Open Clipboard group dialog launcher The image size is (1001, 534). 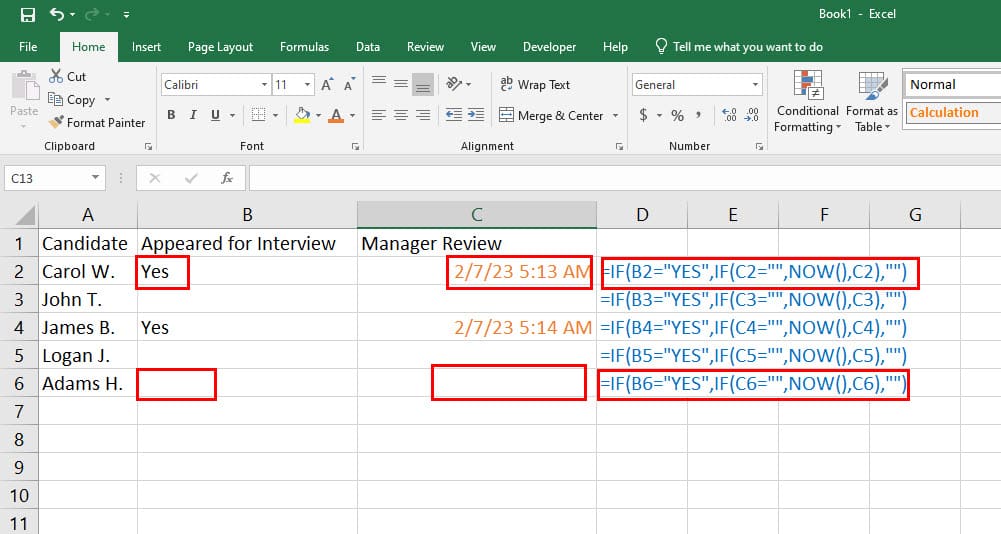[148, 146]
